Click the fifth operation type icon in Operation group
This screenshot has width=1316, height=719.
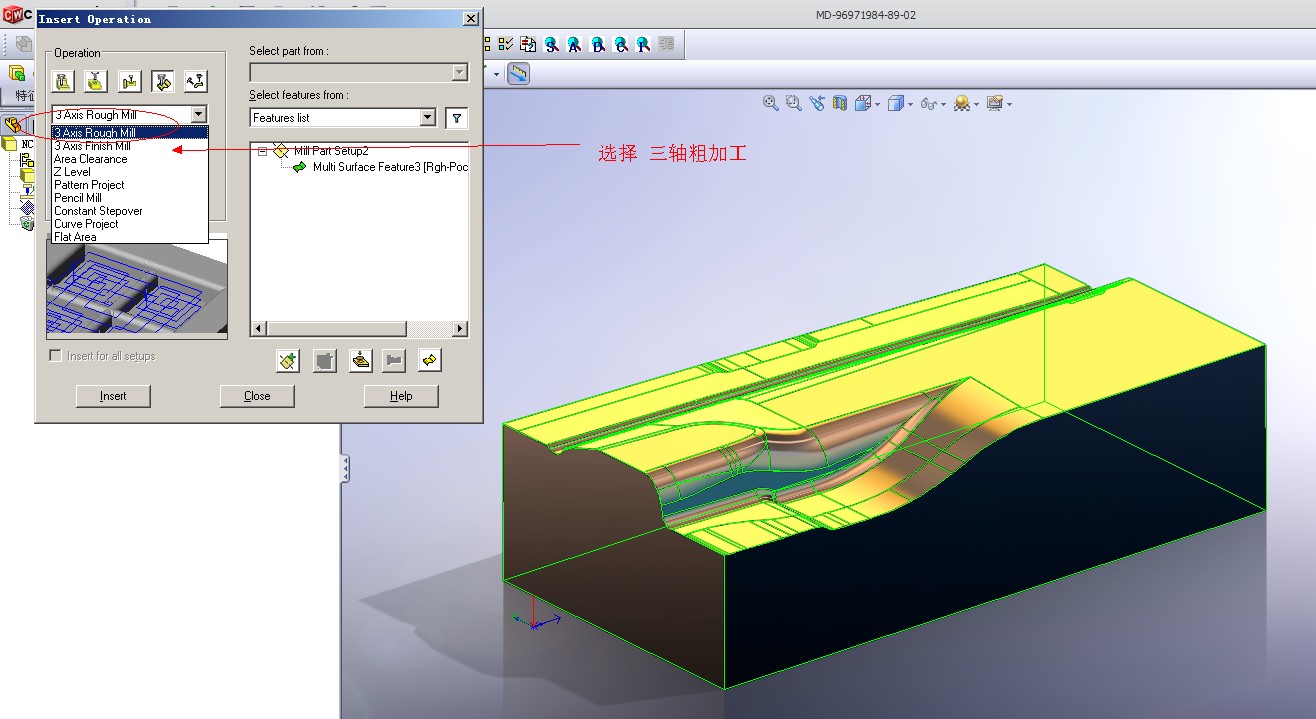[x=195, y=82]
